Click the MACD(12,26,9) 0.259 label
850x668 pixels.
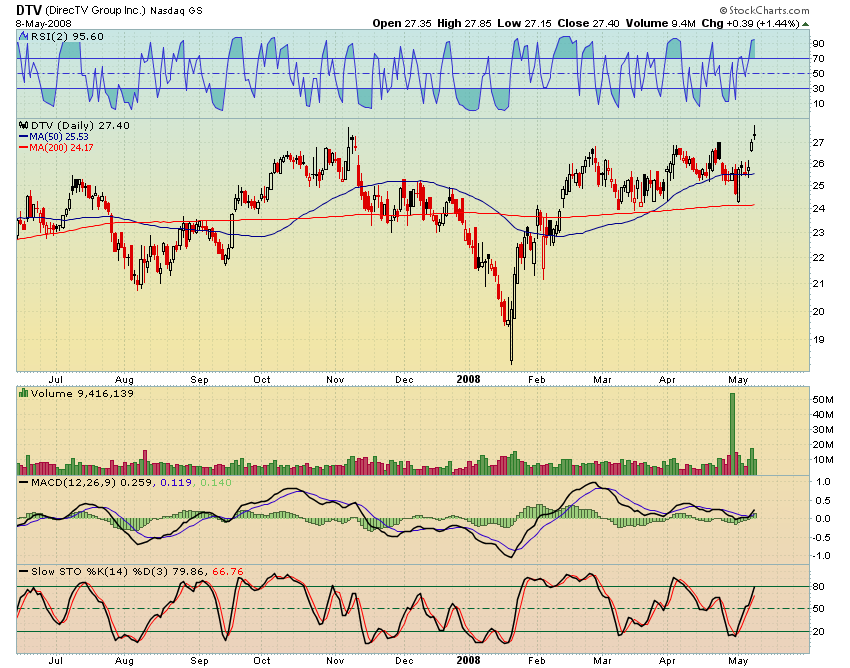pyautogui.click(x=92, y=482)
